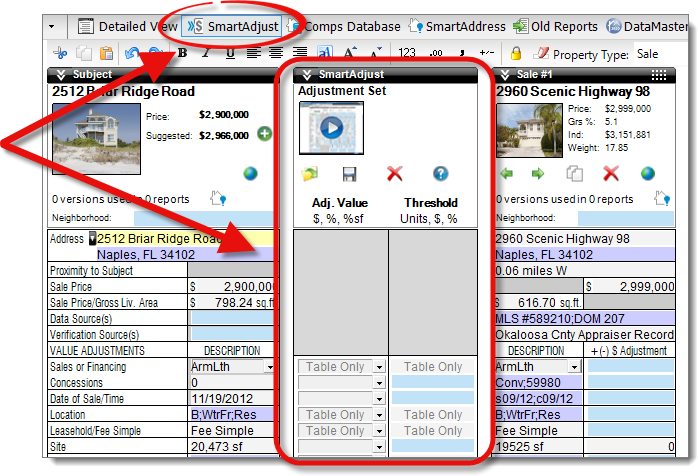Move Sale #1 left with green arrow
Viewport: 698px width, 476px height.
point(506,174)
